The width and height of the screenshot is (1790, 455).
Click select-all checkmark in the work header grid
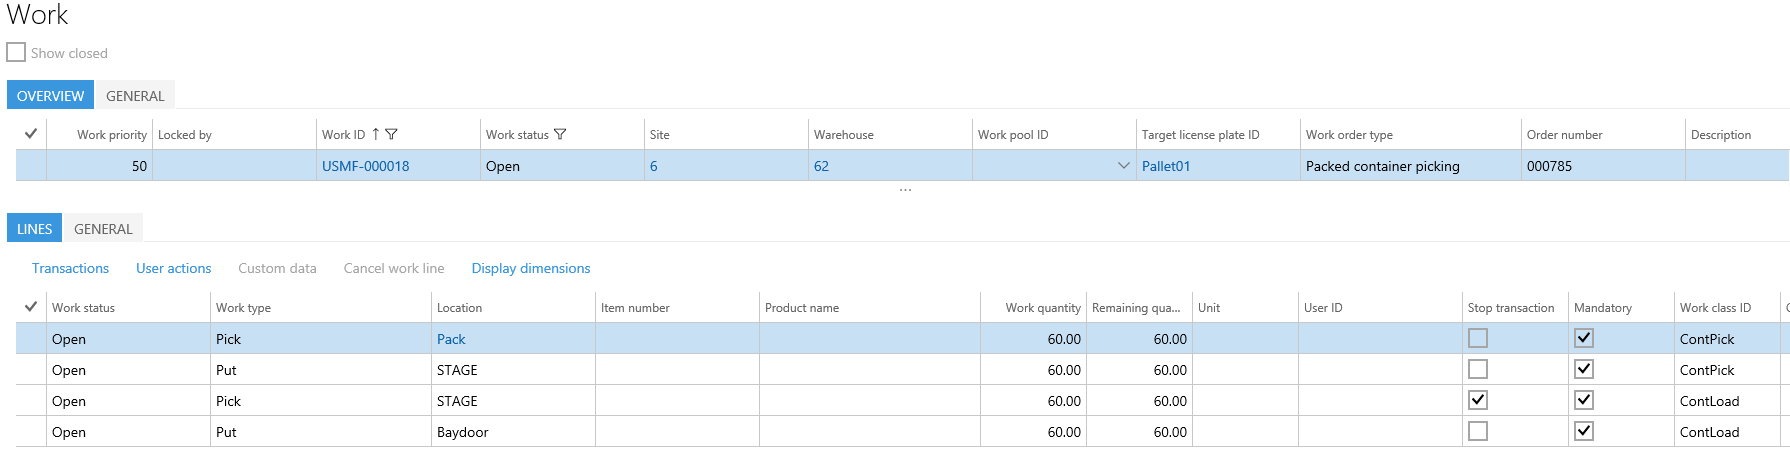coord(31,134)
